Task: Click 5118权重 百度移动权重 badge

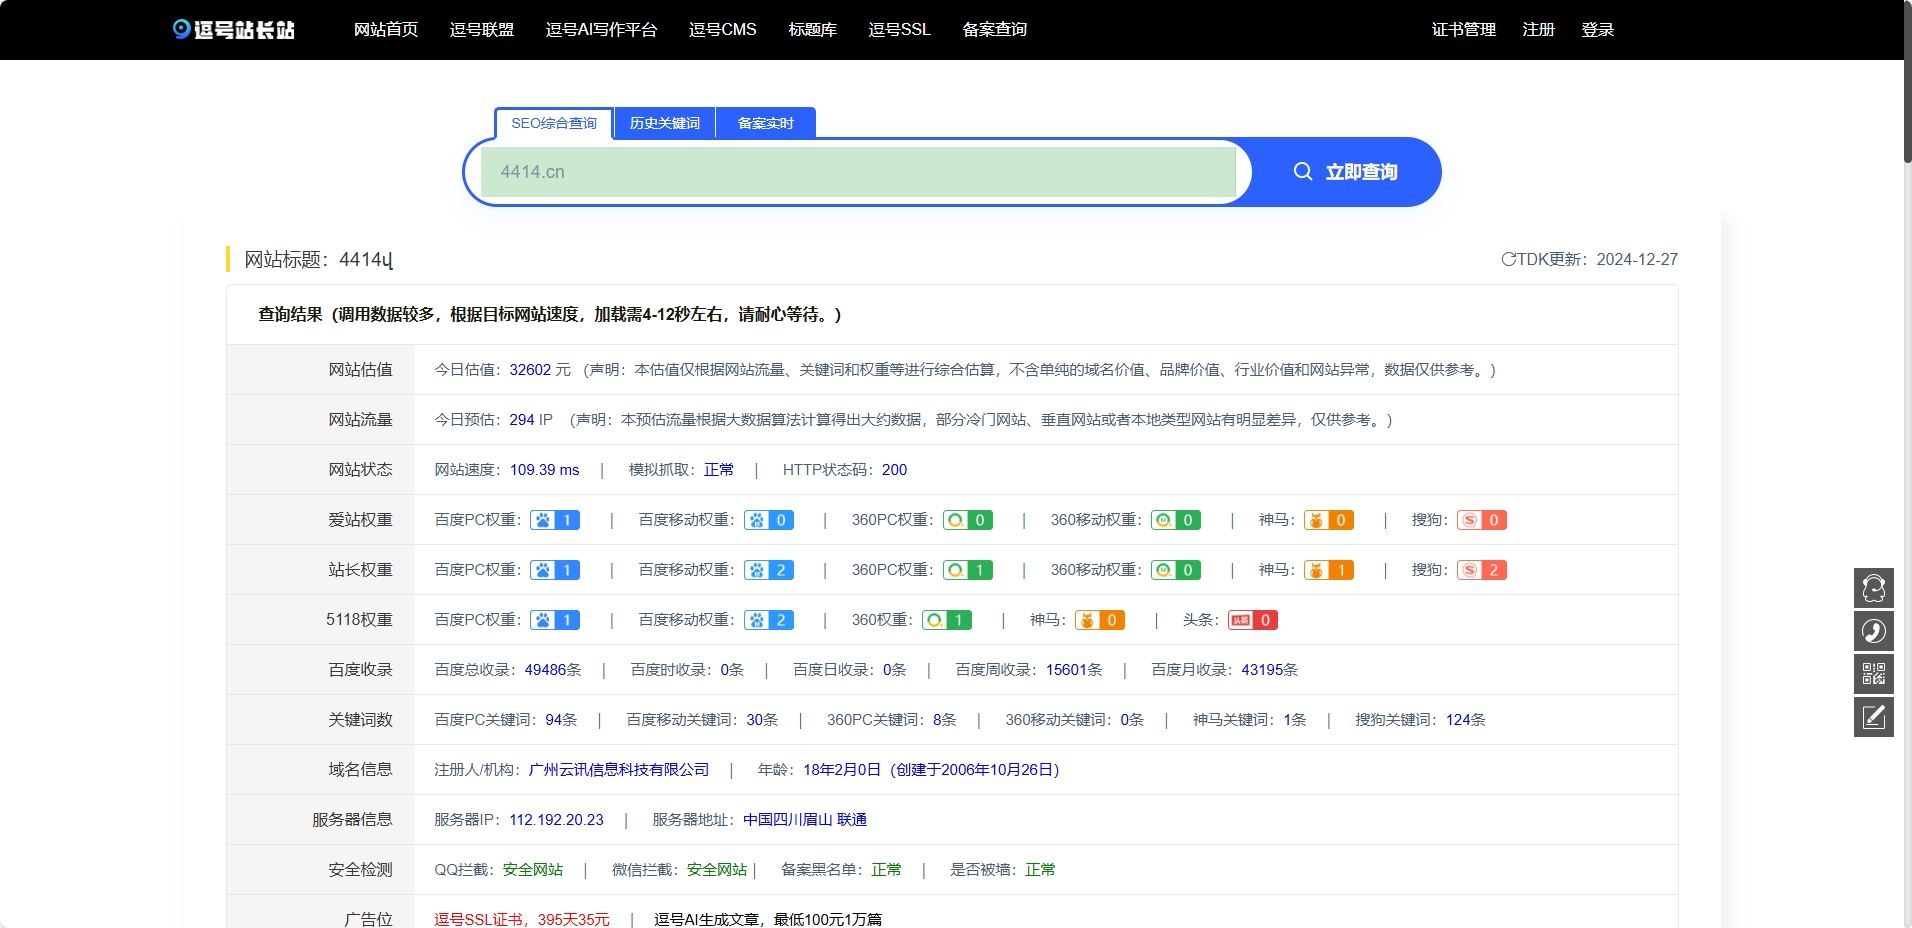Action: (769, 620)
